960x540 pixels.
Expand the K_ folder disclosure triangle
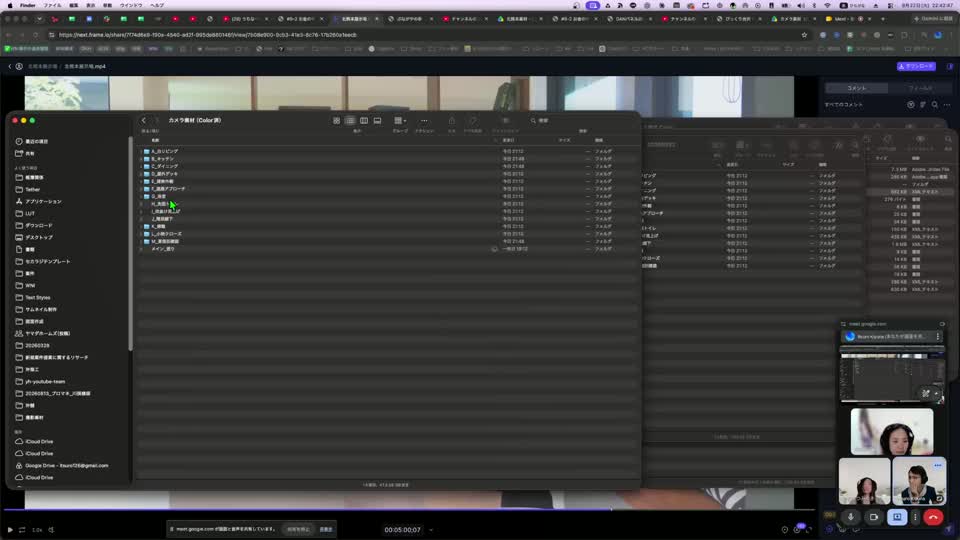coord(141,227)
